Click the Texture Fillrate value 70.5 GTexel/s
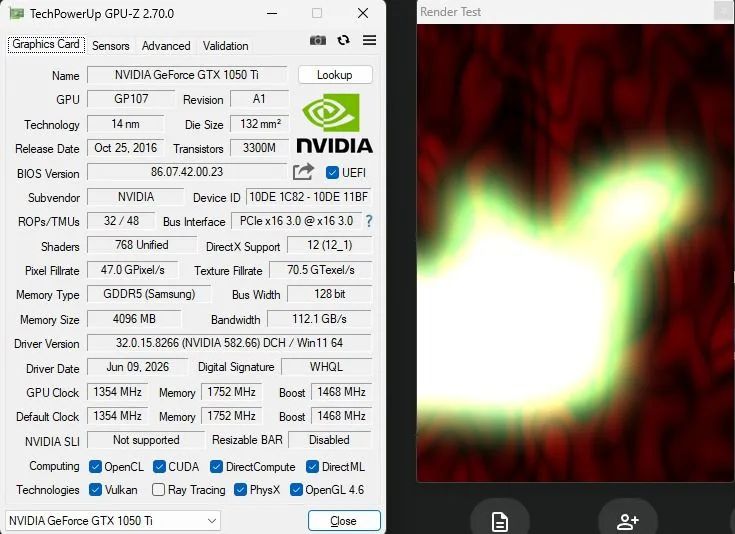This screenshot has width=735, height=534. point(321,270)
